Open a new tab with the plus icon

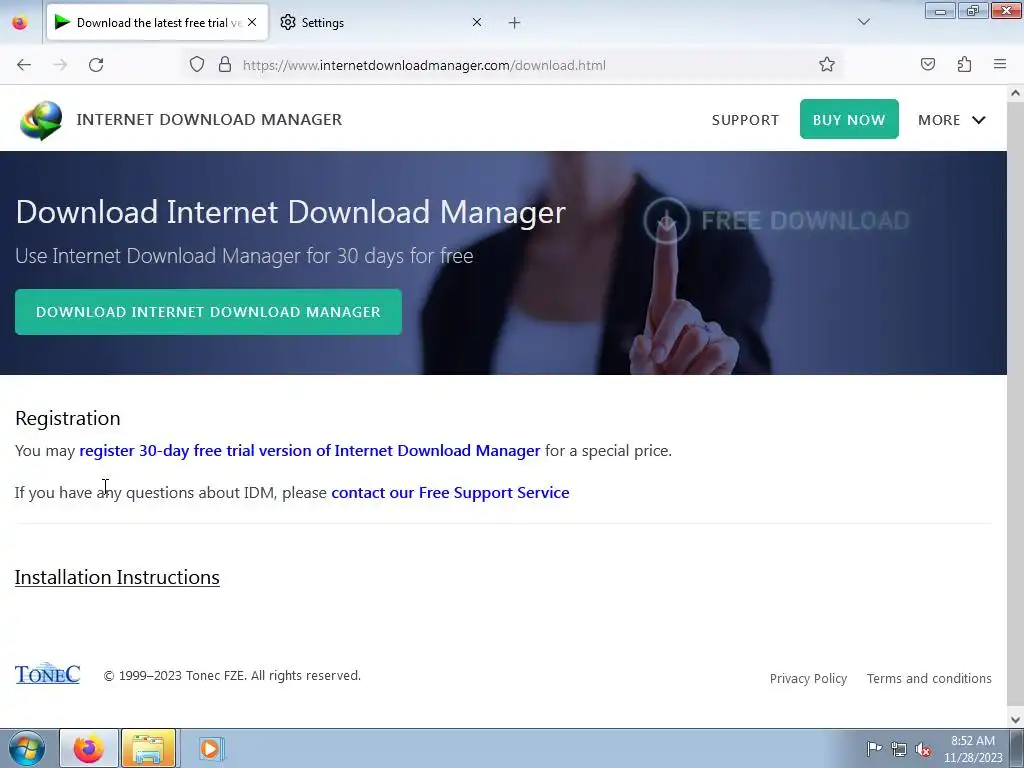pyautogui.click(x=515, y=23)
